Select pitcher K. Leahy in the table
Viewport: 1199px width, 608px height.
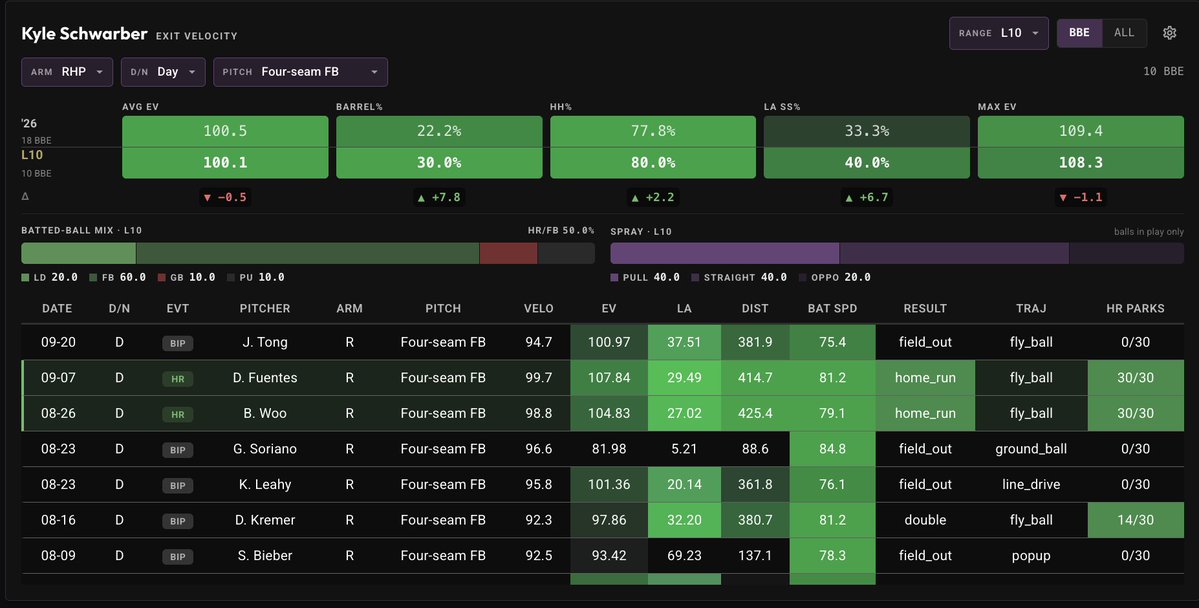[x=265, y=484]
